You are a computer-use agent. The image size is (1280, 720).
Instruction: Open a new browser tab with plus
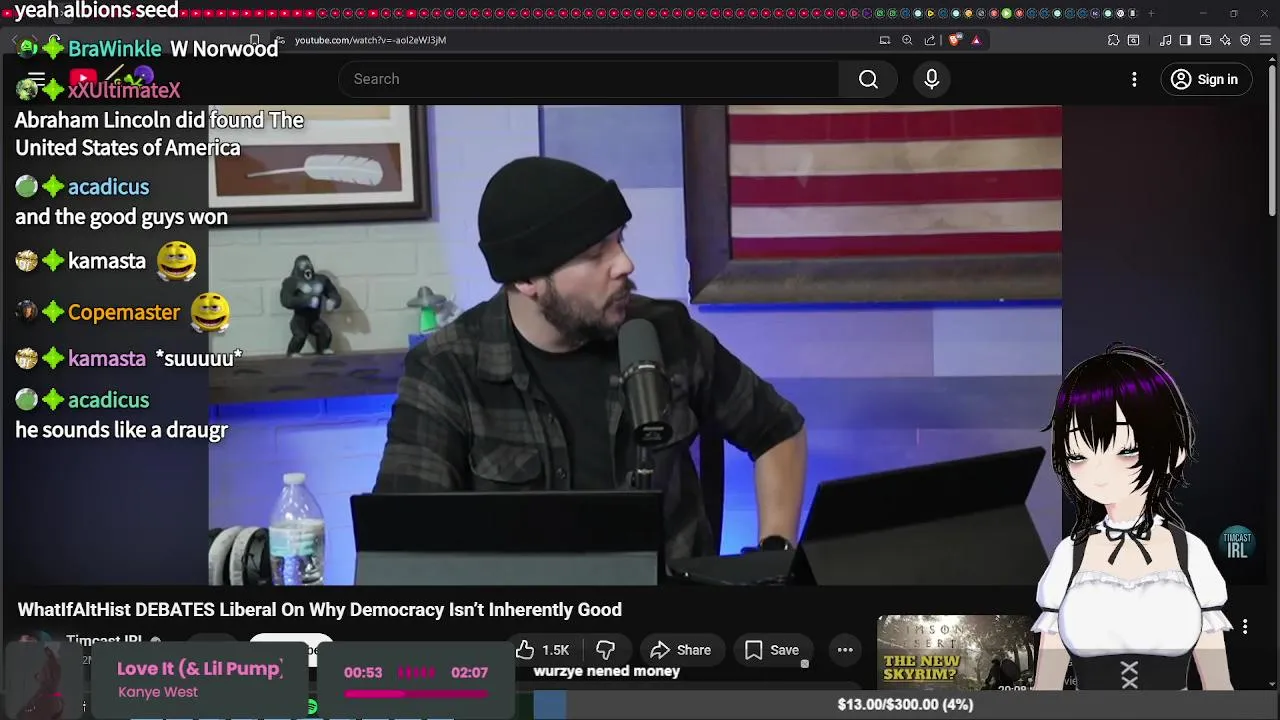coord(1151,13)
